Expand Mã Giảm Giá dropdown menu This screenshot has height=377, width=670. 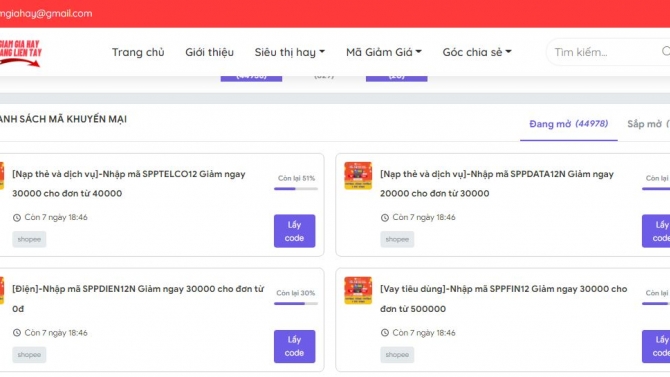click(x=384, y=52)
